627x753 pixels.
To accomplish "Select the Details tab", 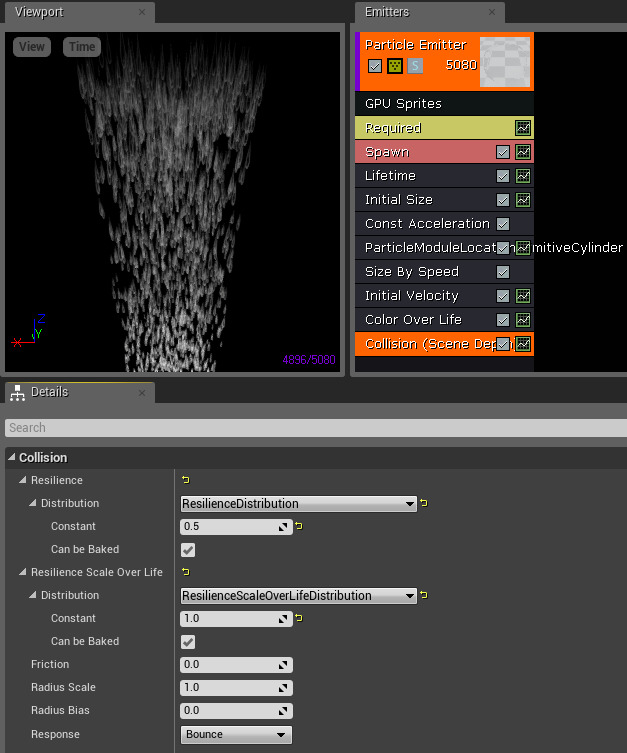I will (48, 392).
